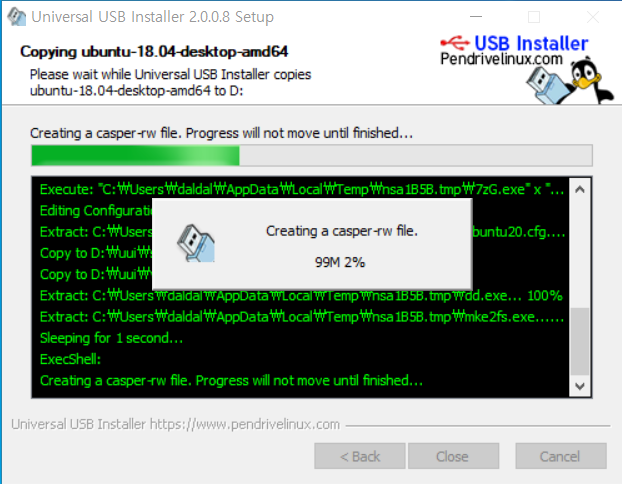Click the USB drive icon in popup
The width and height of the screenshot is (622, 484).
coord(196,243)
